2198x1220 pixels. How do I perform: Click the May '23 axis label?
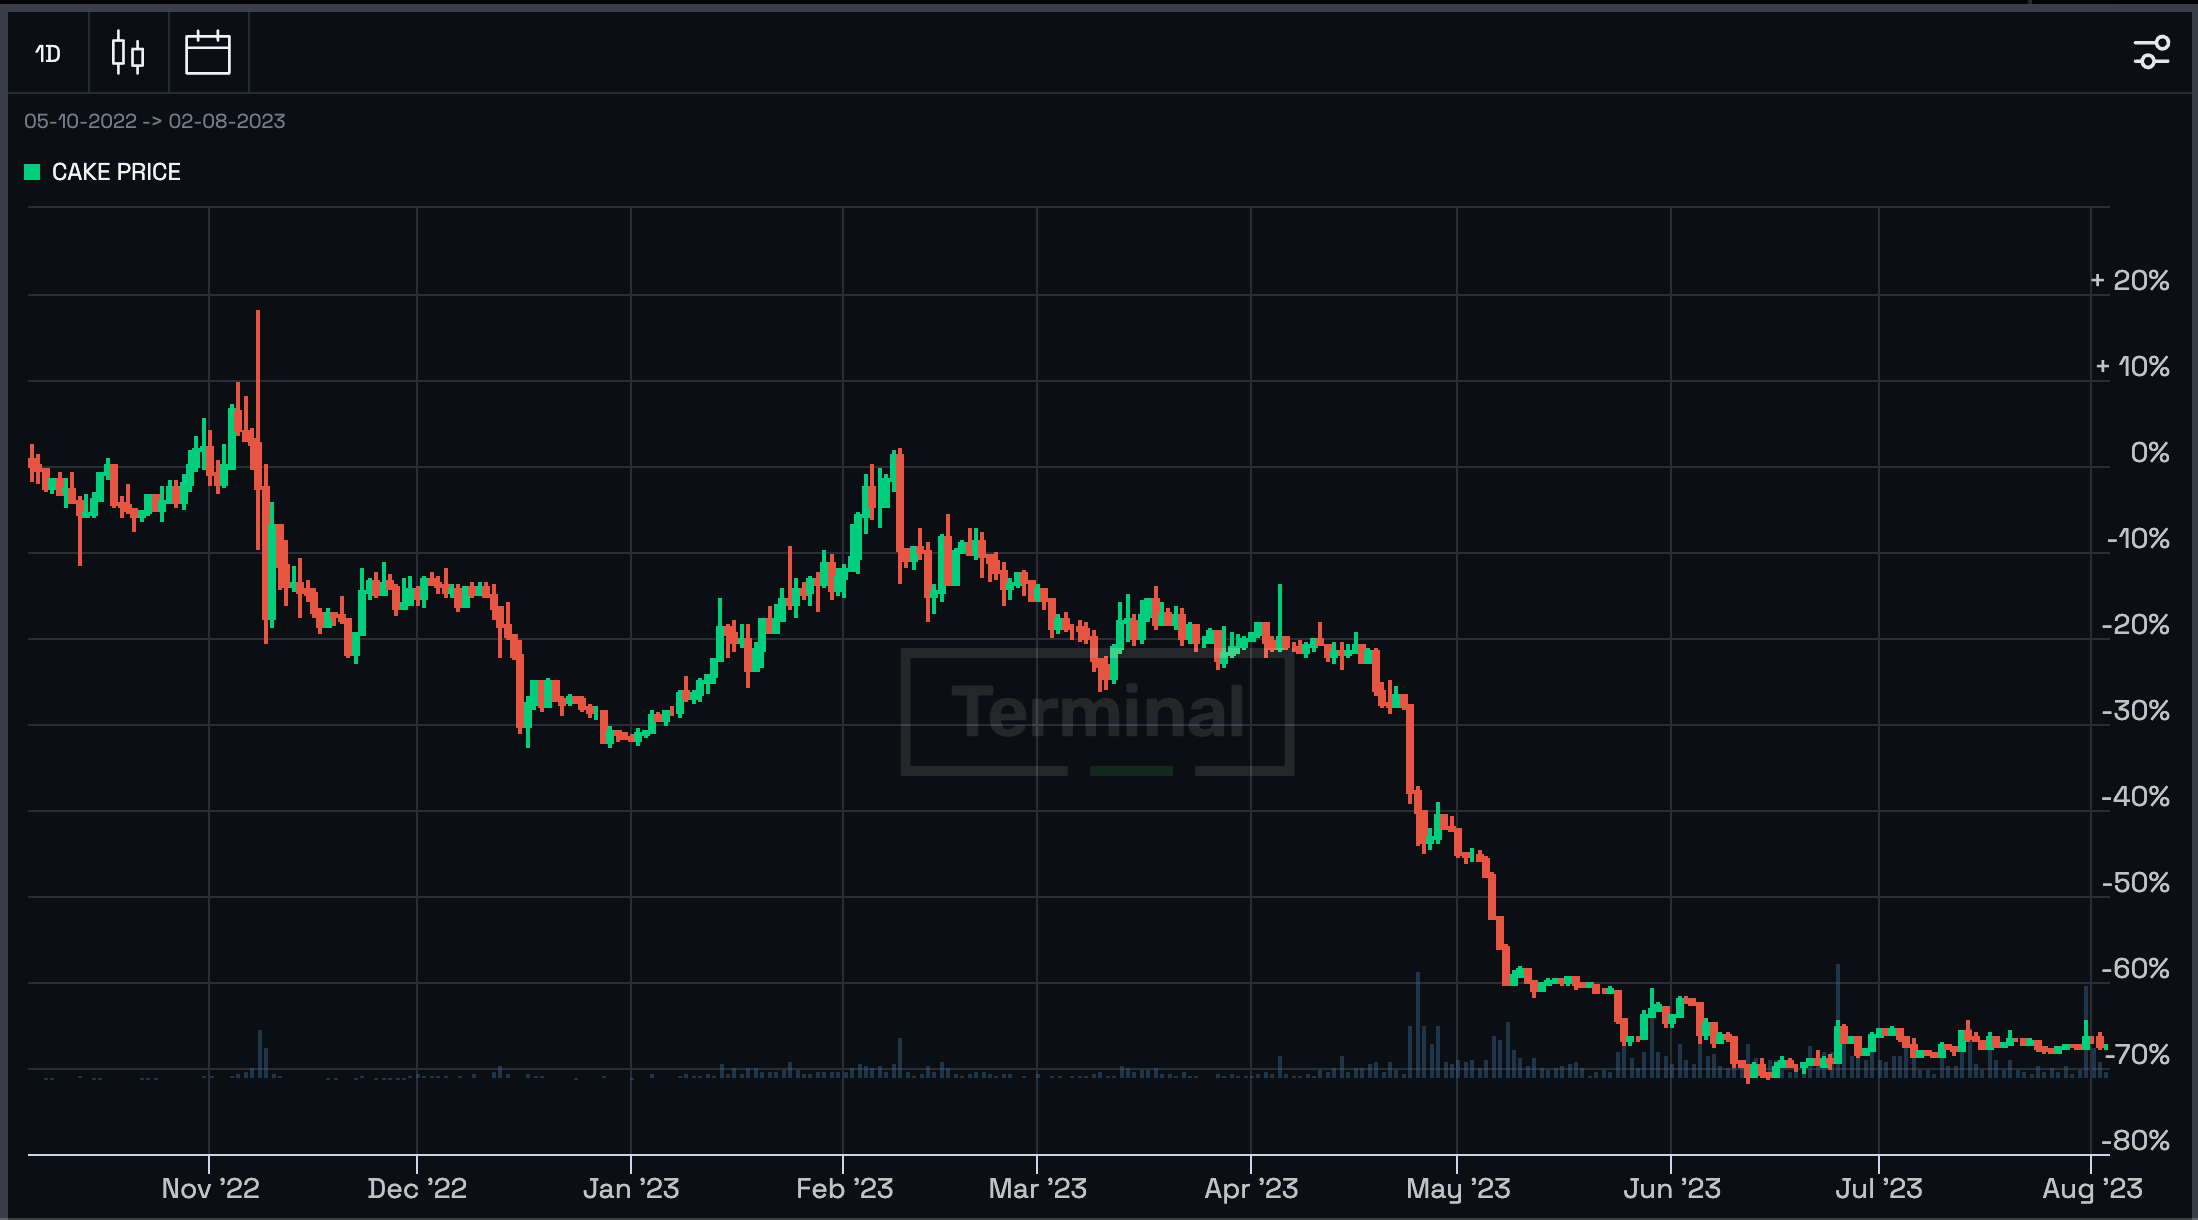1458,1188
